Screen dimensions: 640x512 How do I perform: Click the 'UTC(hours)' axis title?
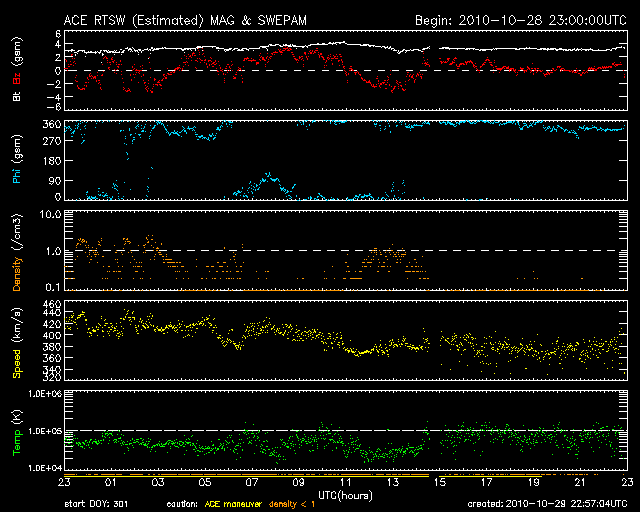pos(345,496)
